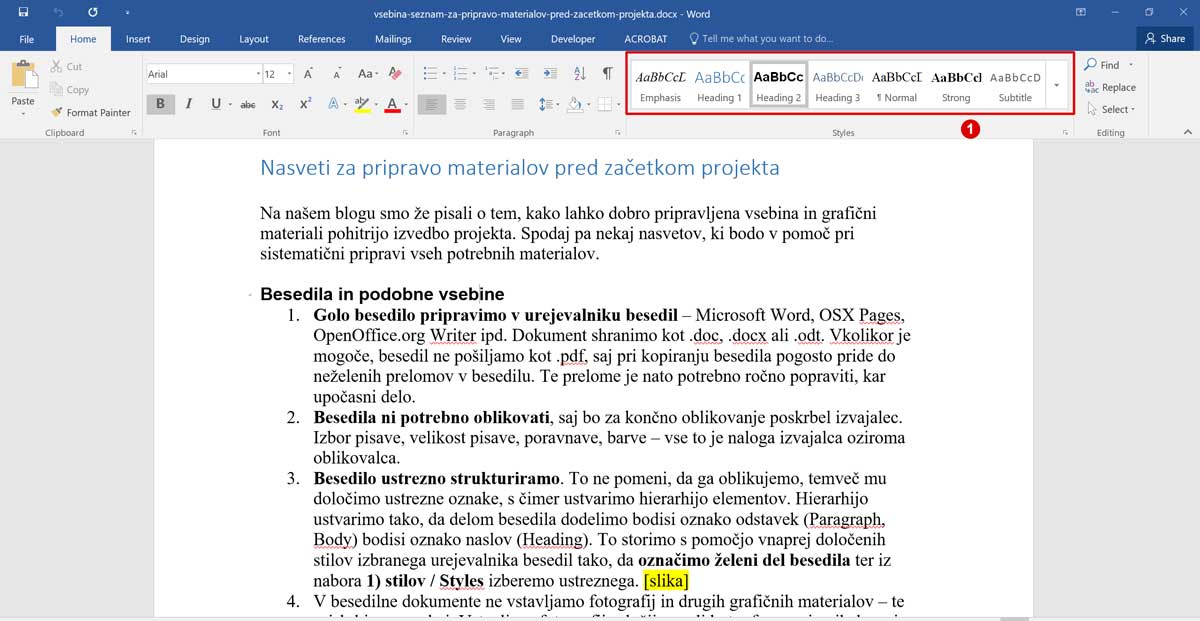Open the Change Case (Aa) dropdown
Screen dimensions: 1200x621
pyautogui.click(x=366, y=74)
